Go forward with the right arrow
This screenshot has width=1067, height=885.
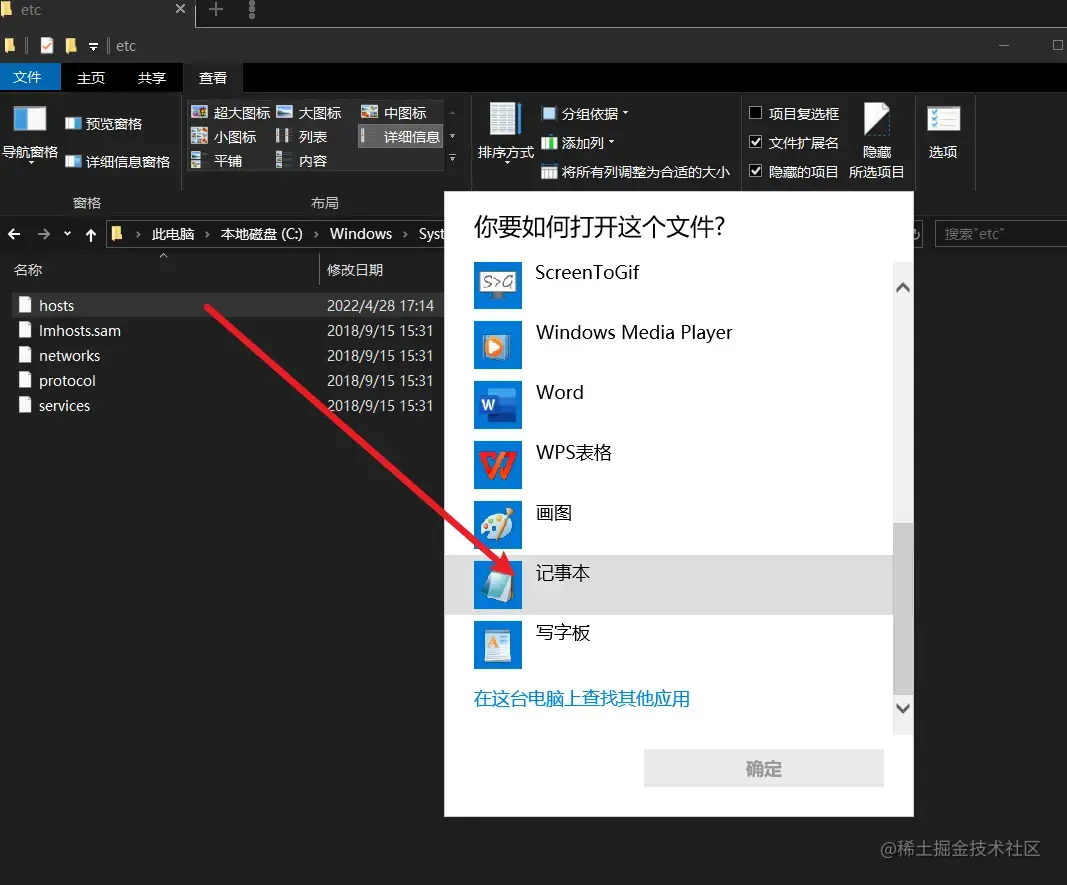44,234
